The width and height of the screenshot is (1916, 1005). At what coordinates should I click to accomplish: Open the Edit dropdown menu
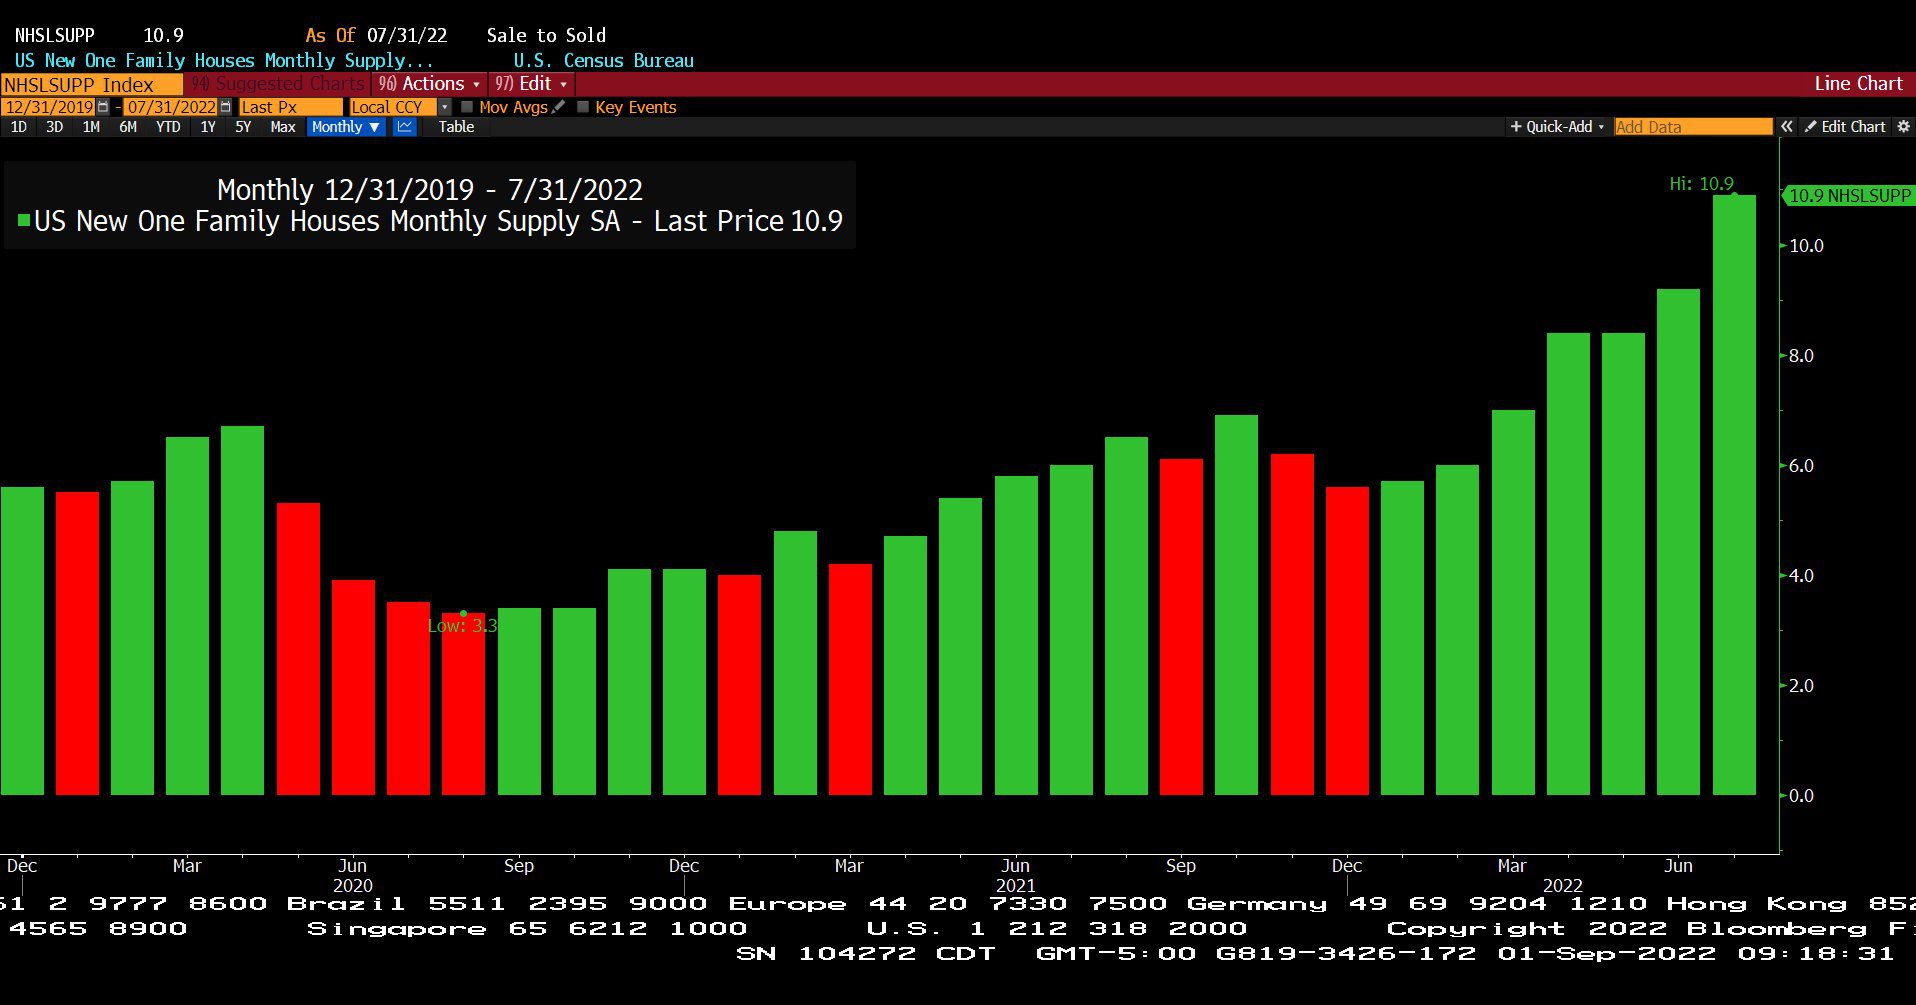tap(531, 84)
